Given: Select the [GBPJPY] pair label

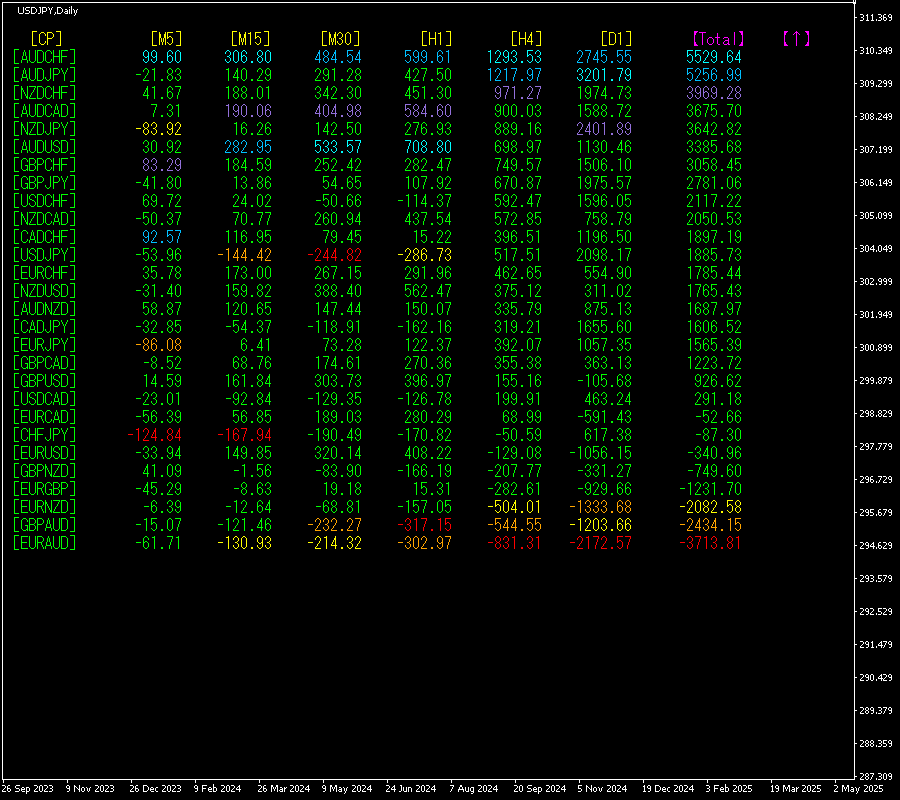Looking at the screenshot, I should (44, 183).
